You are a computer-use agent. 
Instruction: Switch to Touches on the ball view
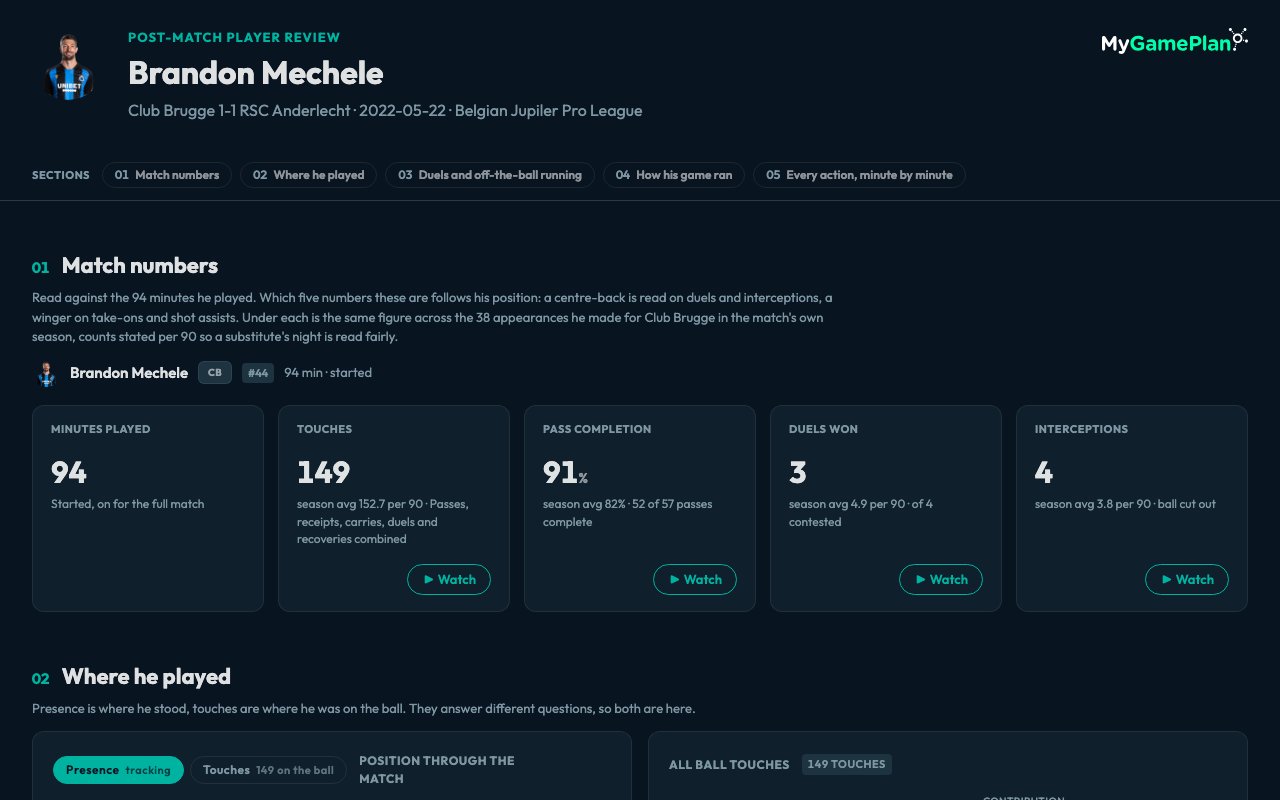268,770
